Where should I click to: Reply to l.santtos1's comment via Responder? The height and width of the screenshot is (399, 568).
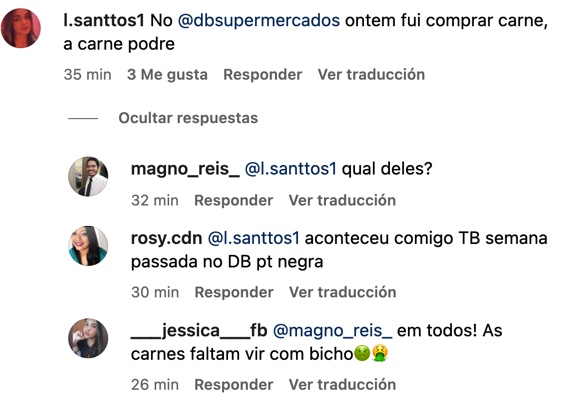click(263, 75)
